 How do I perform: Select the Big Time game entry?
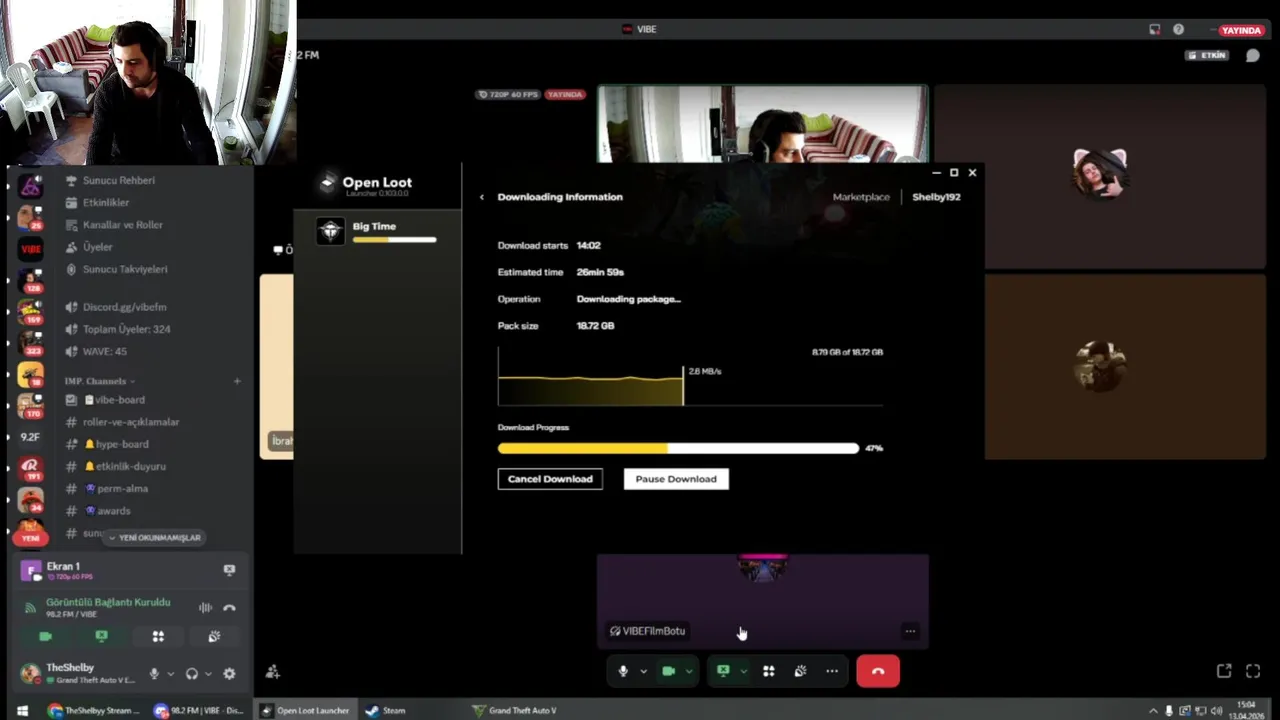coord(378,231)
